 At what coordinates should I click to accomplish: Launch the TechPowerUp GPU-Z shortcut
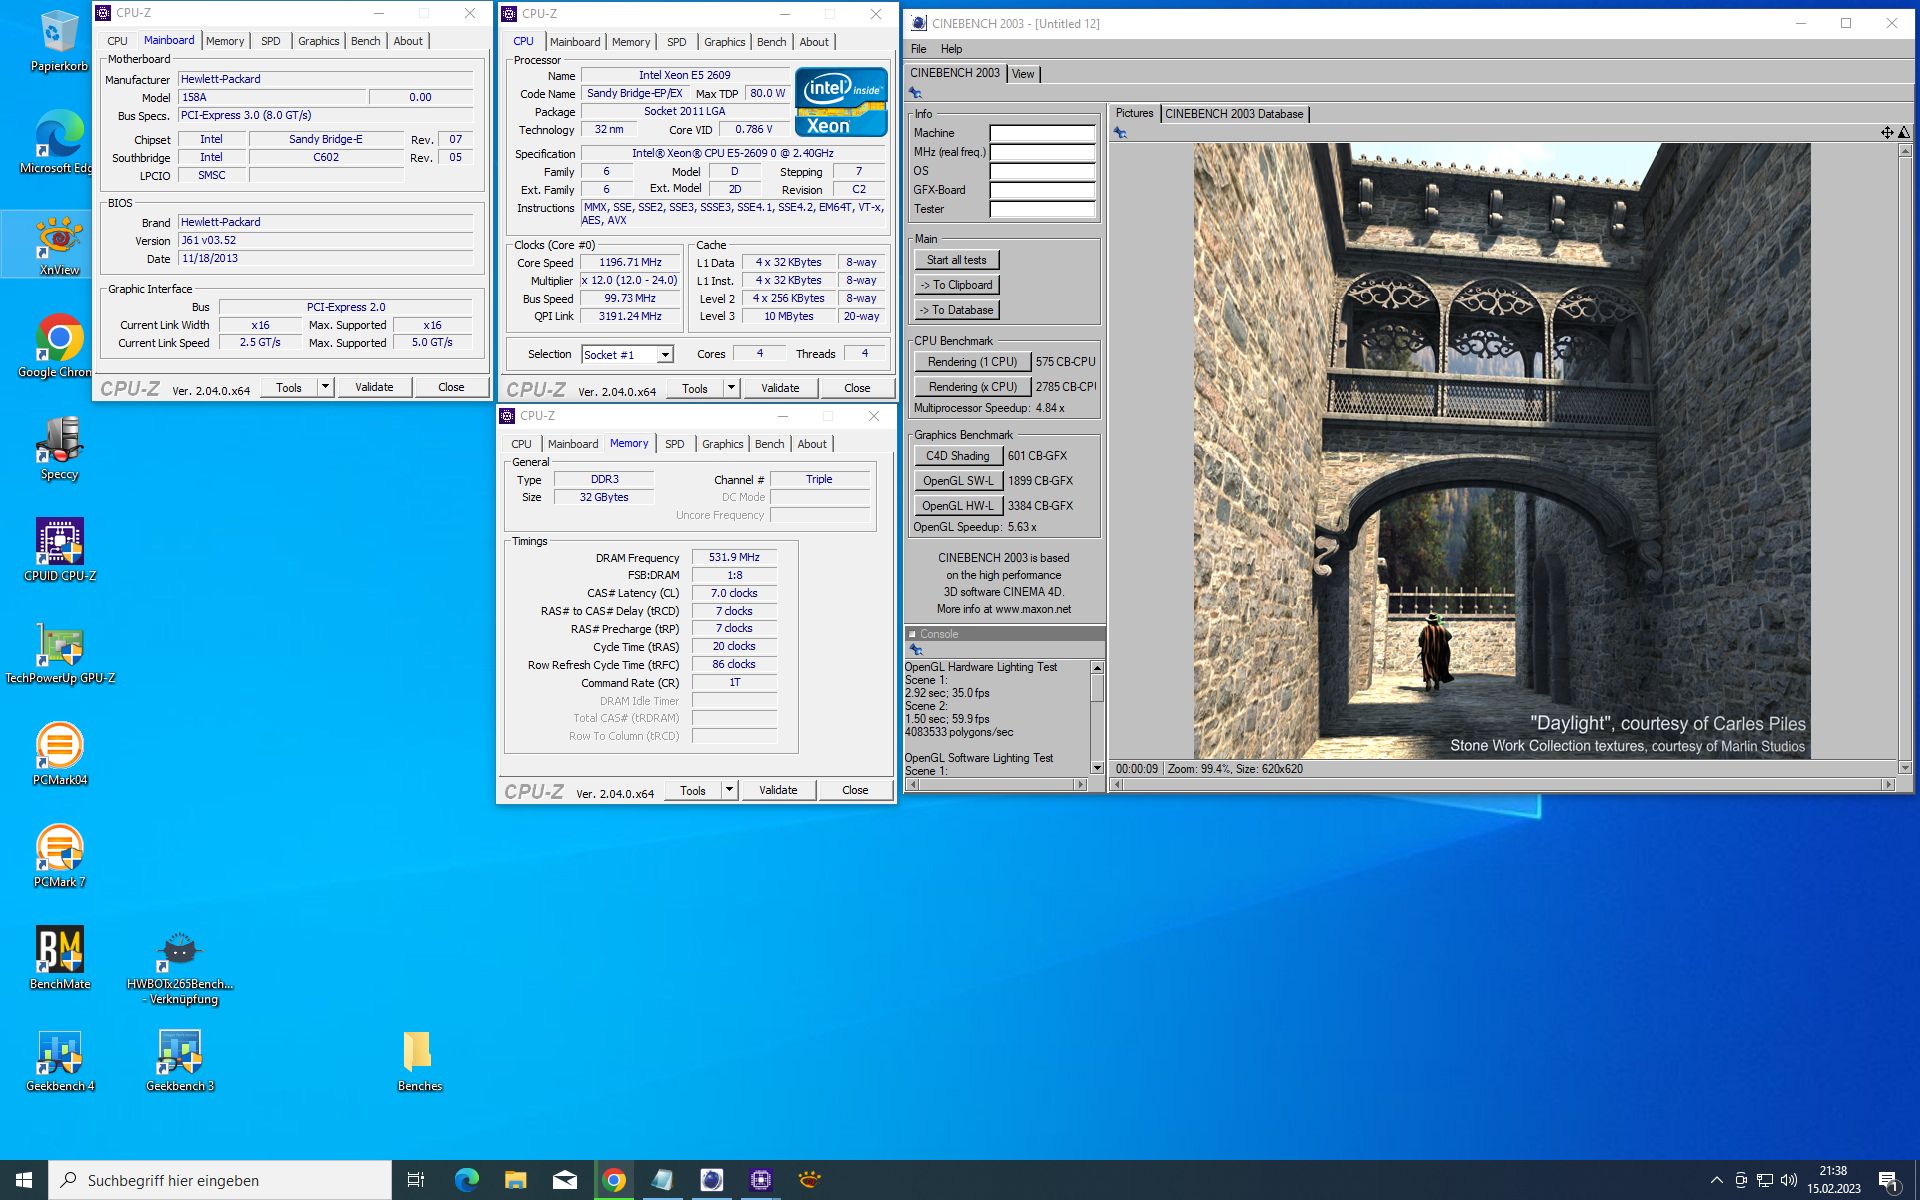(59, 653)
